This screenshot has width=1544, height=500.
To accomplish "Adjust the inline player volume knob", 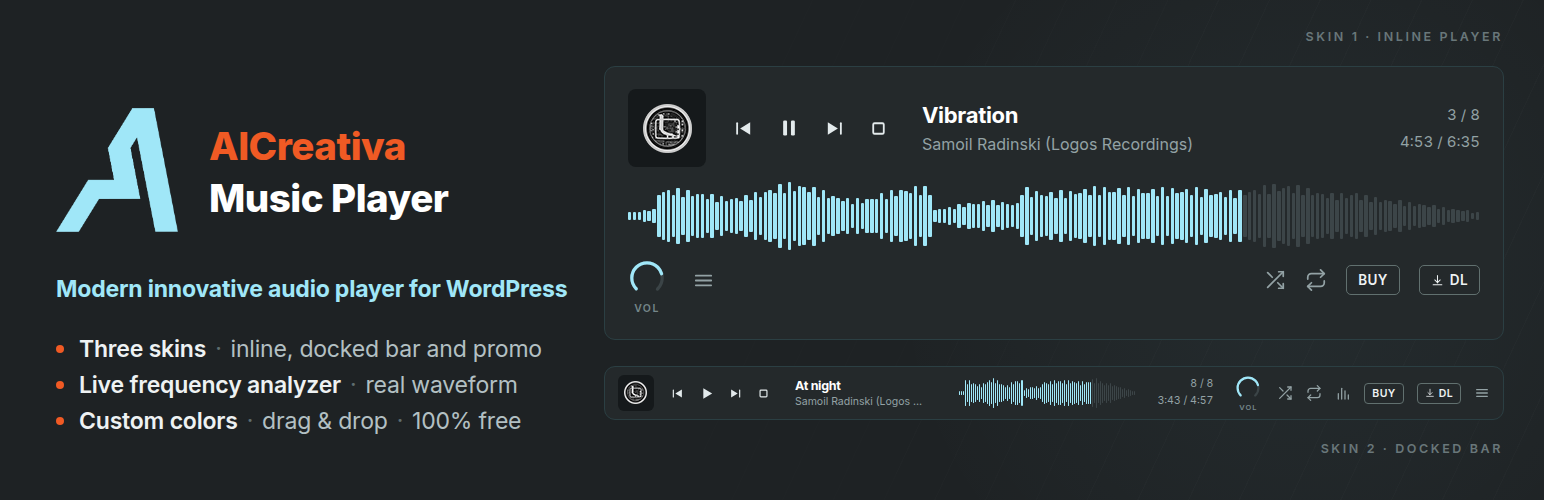I will tap(647, 278).
